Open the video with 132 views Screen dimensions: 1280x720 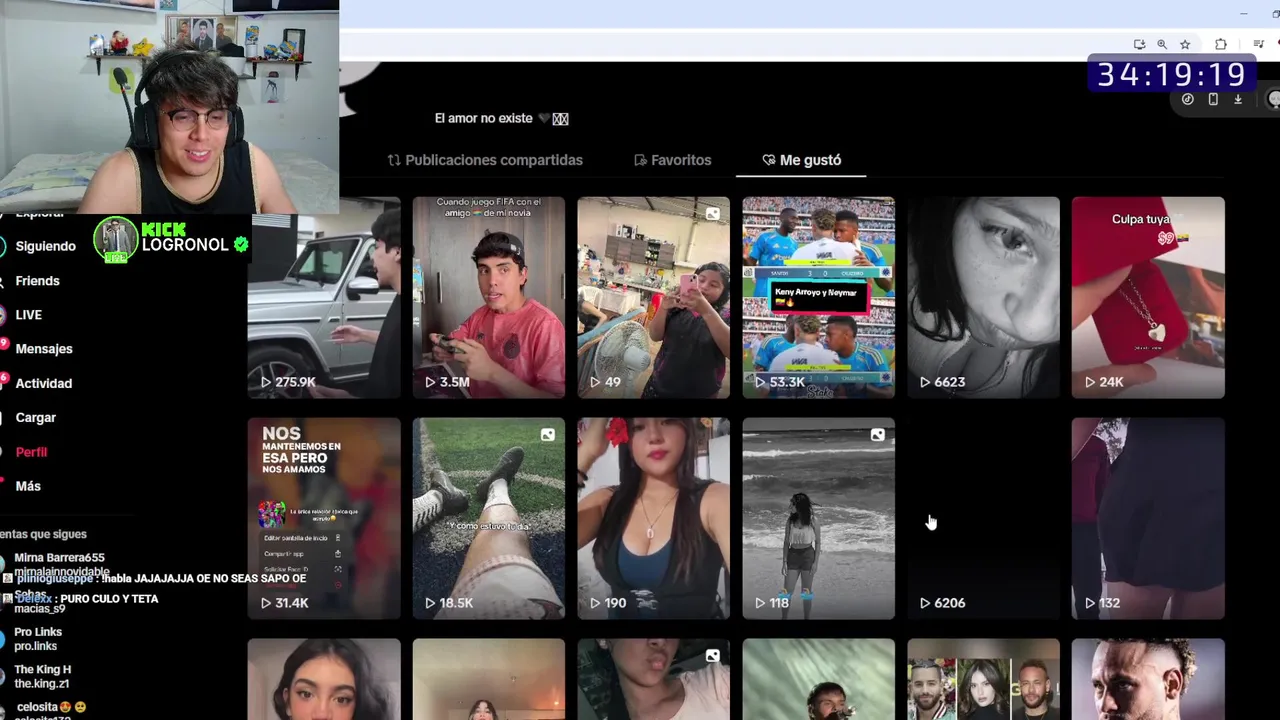pos(1148,518)
